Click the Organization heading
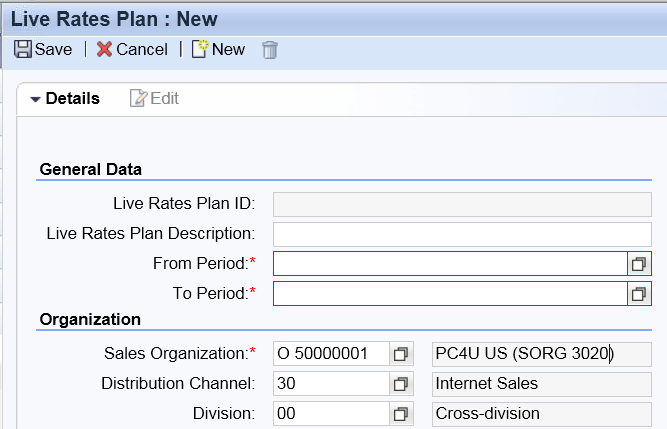The width and height of the screenshot is (667, 429). pos(90,319)
